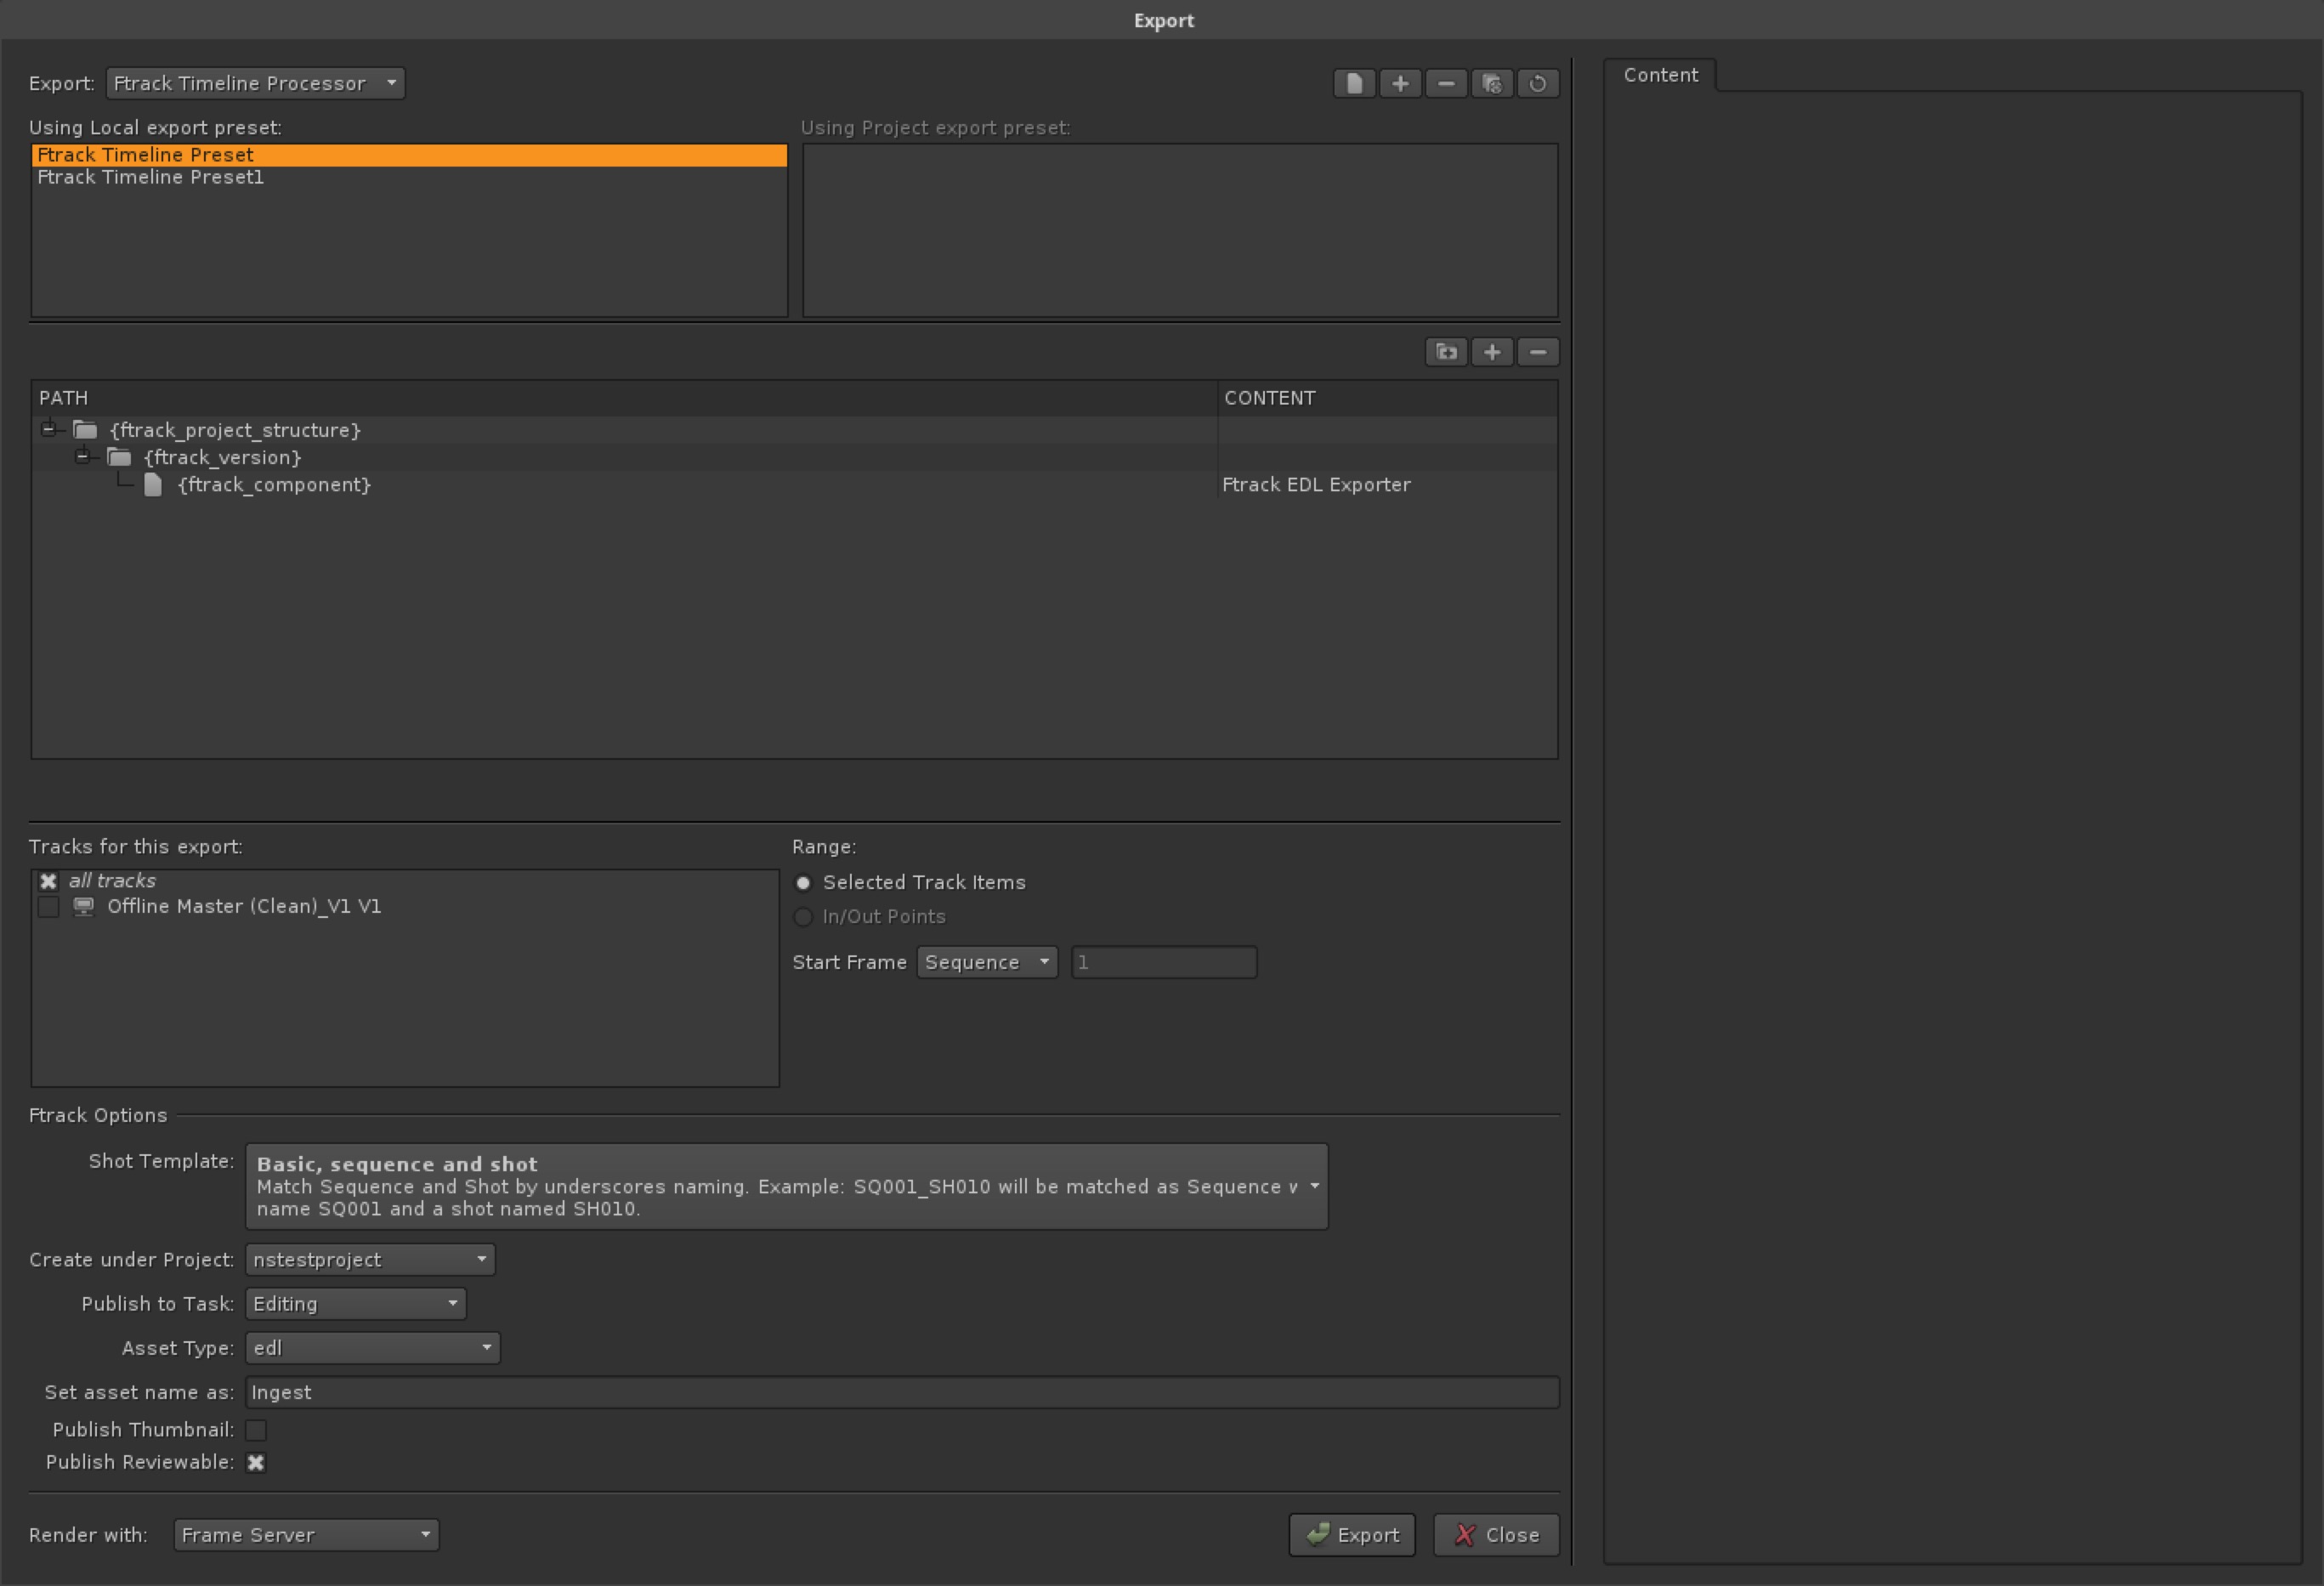Click the PATH column header
This screenshot has height=1586, width=2324.
coord(625,398)
